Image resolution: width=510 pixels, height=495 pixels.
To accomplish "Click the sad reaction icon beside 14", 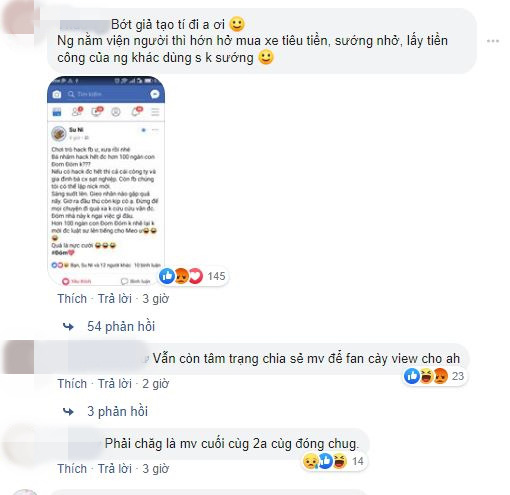I will tap(310, 461).
